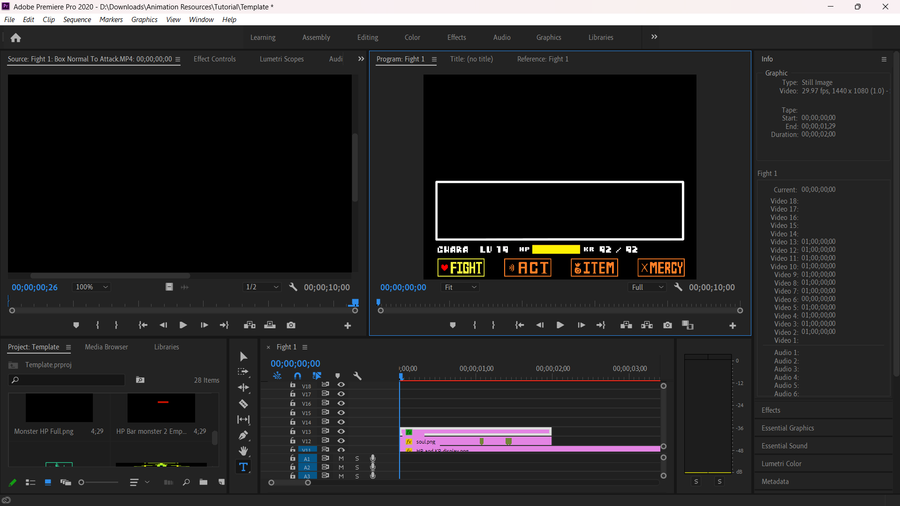Activate the Hand tool
This screenshot has width=900, height=506.
[244, 451]
